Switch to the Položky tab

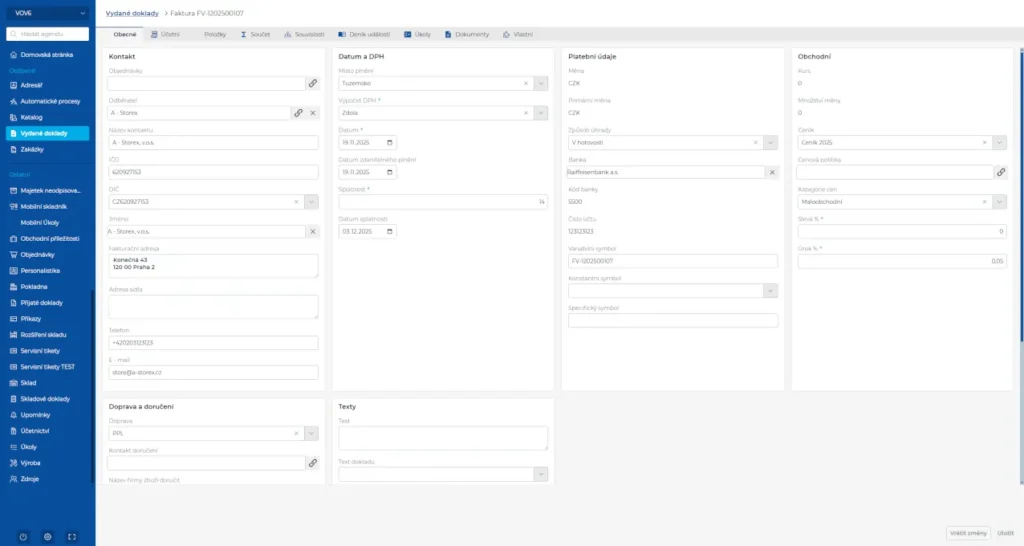[214, 34]
